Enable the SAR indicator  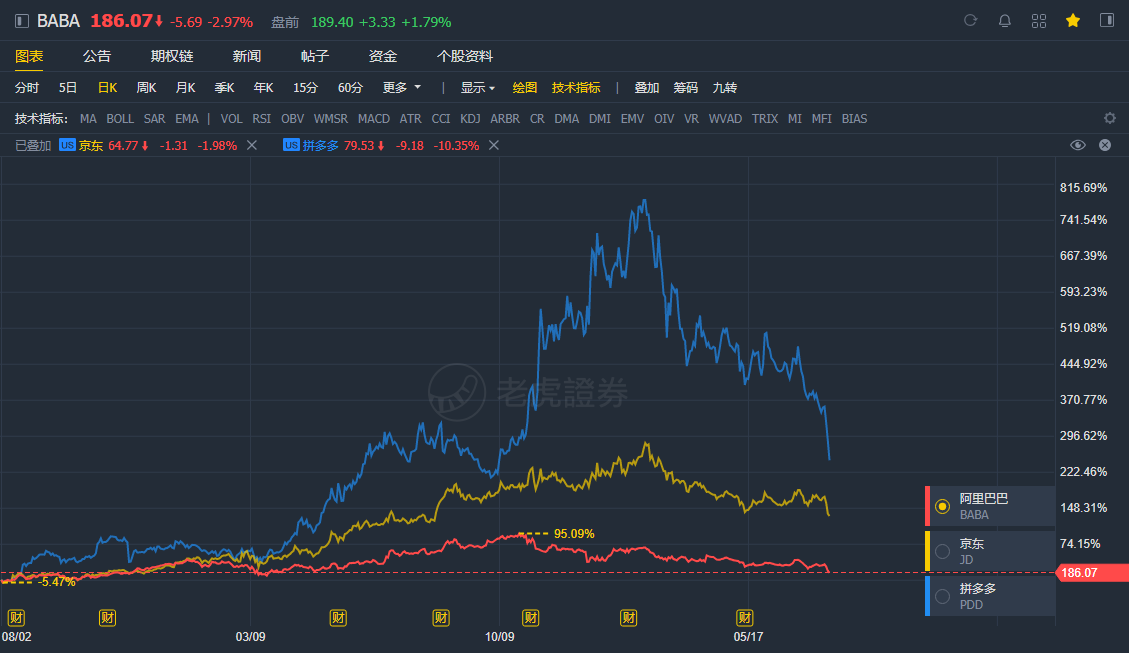pyautogui.click(x=154, y=119)
